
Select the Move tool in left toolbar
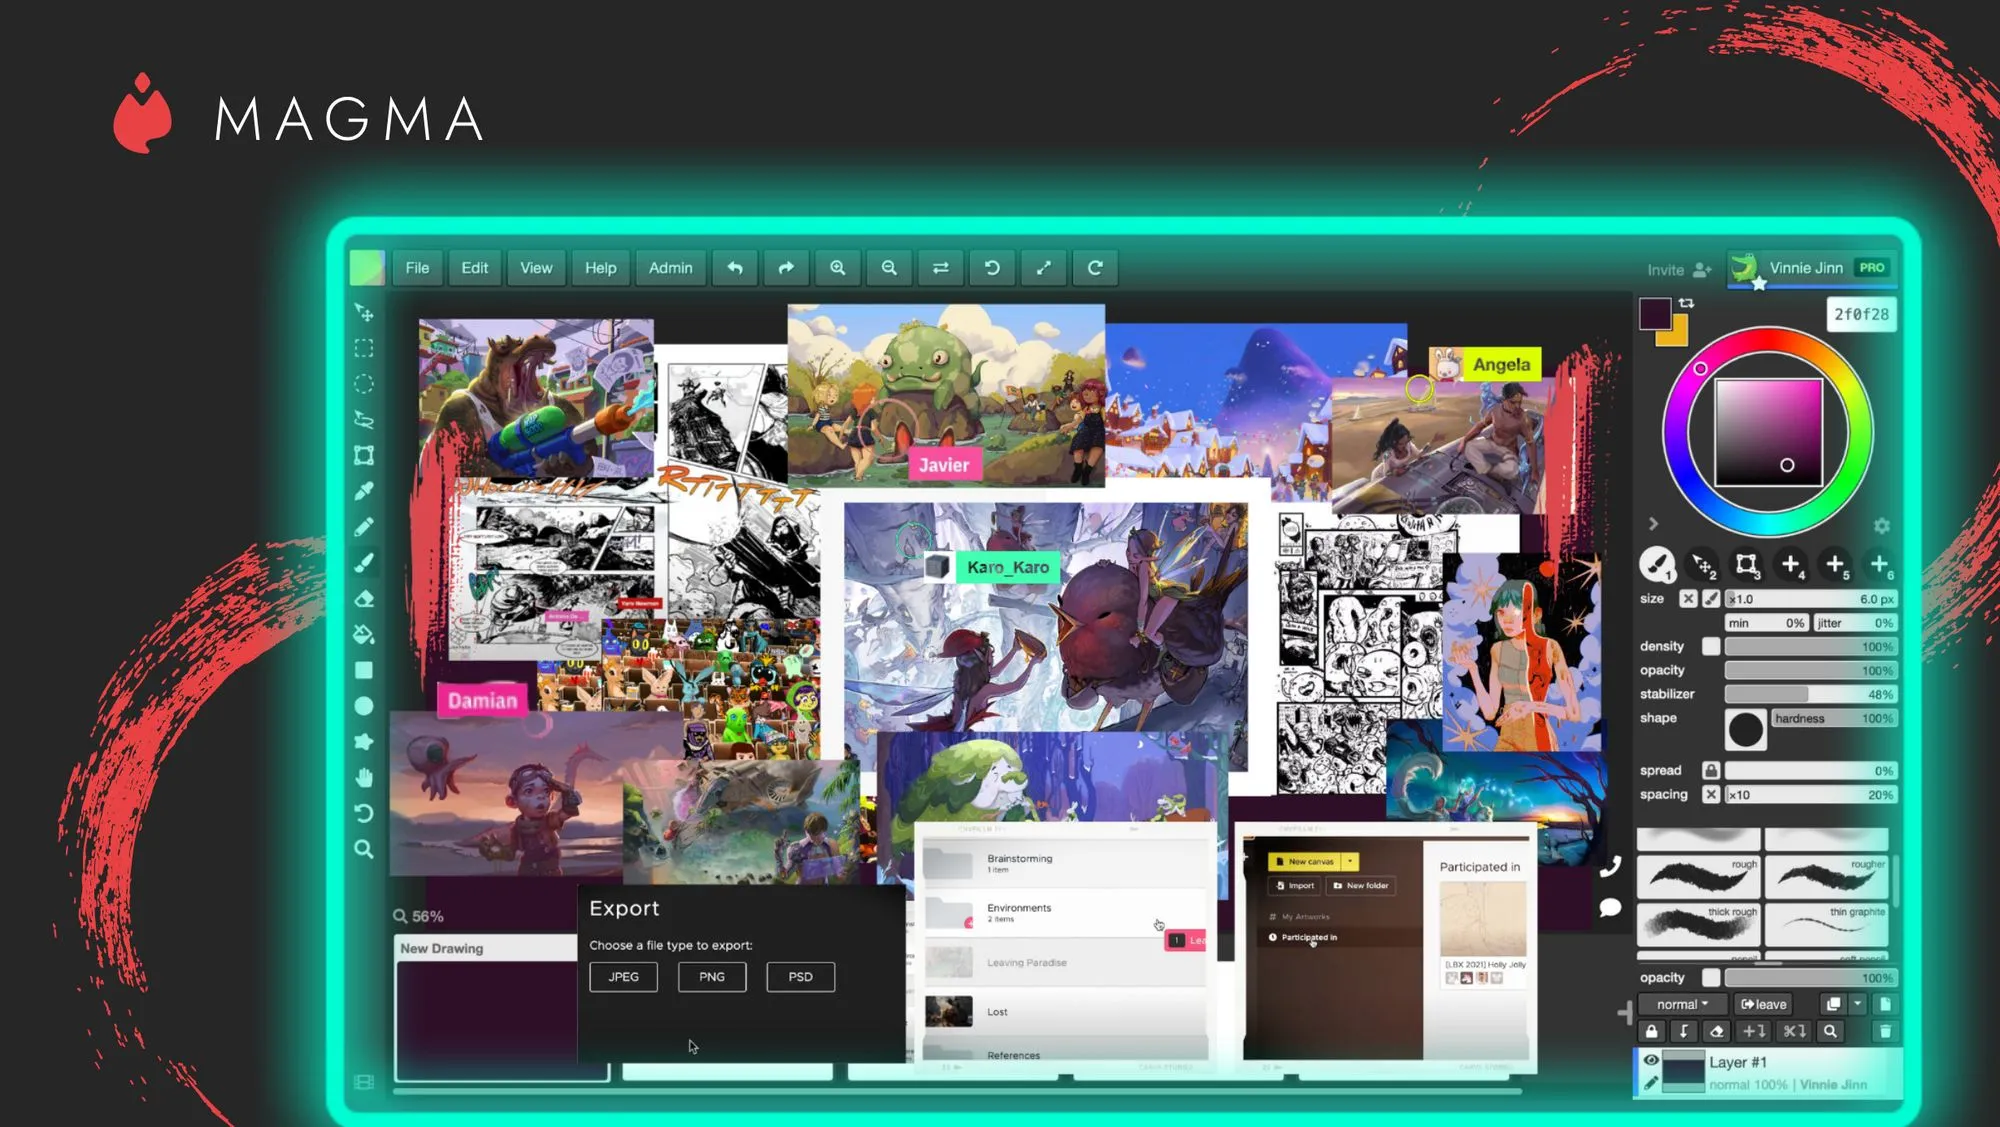(364, 313)
